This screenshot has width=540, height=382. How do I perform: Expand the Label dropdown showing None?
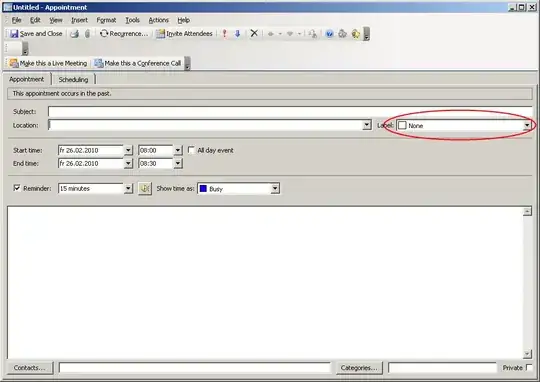527,125
